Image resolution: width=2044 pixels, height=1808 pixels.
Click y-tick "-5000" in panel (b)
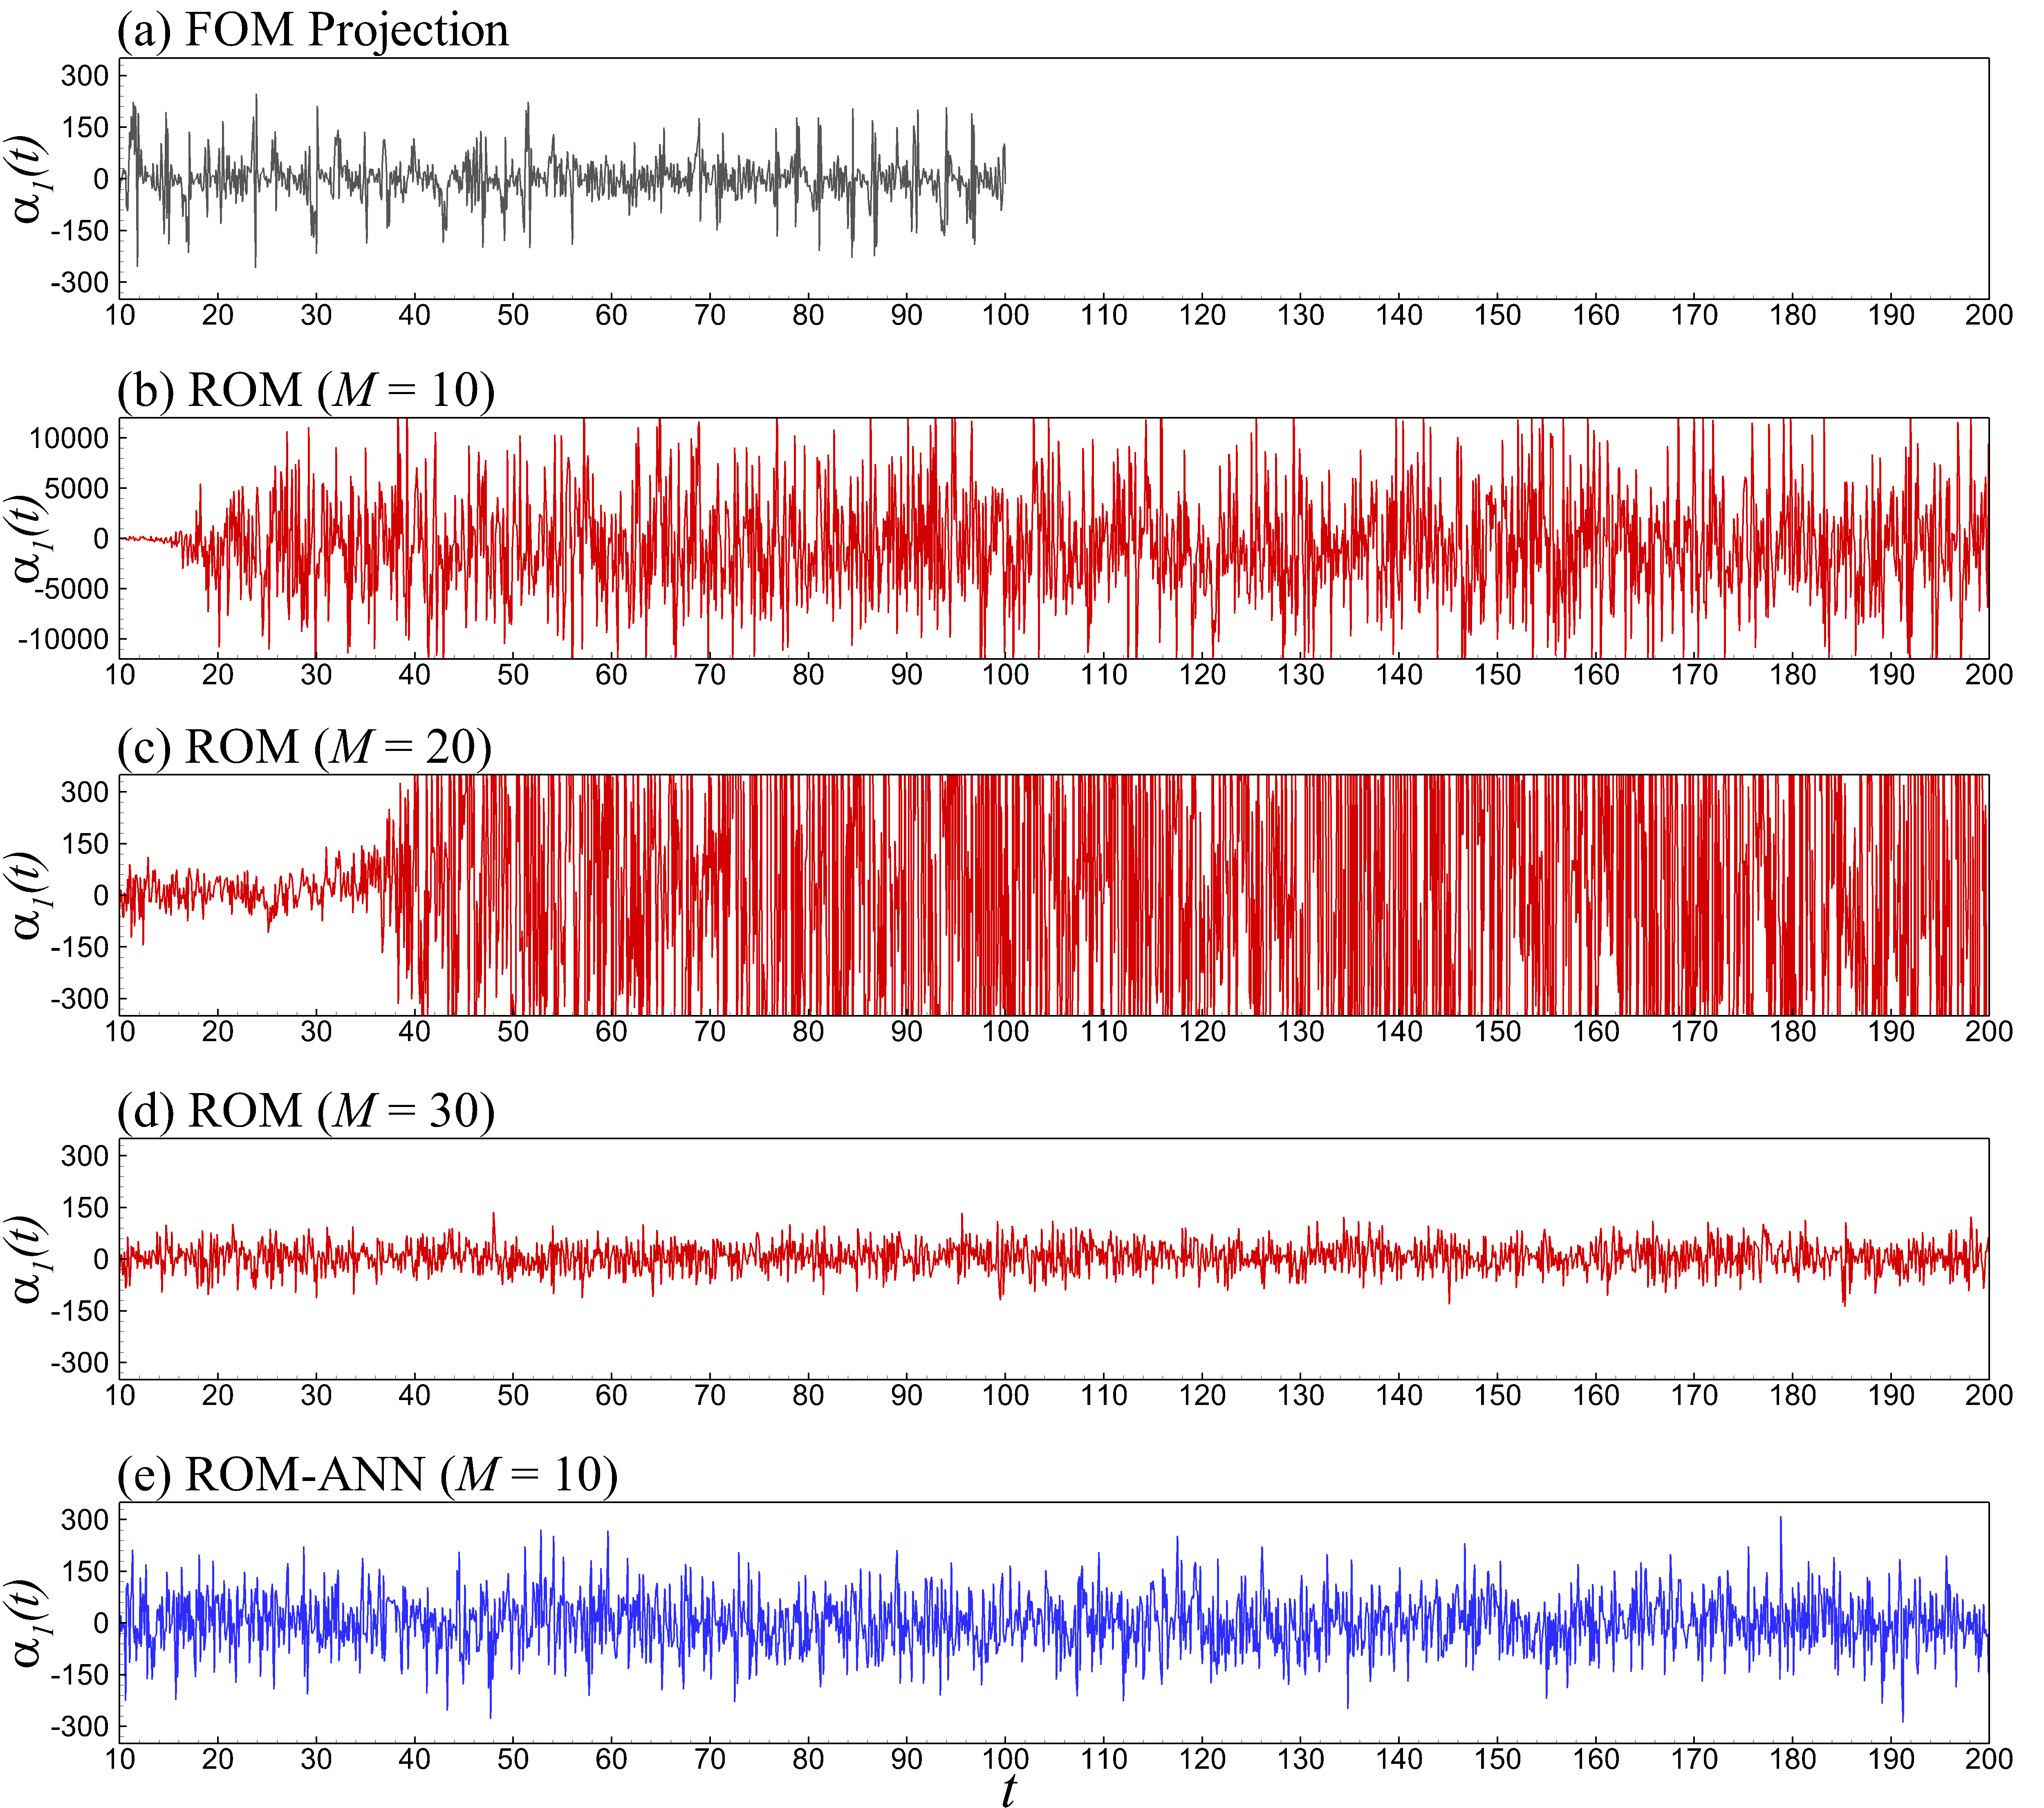coord(71,589)
